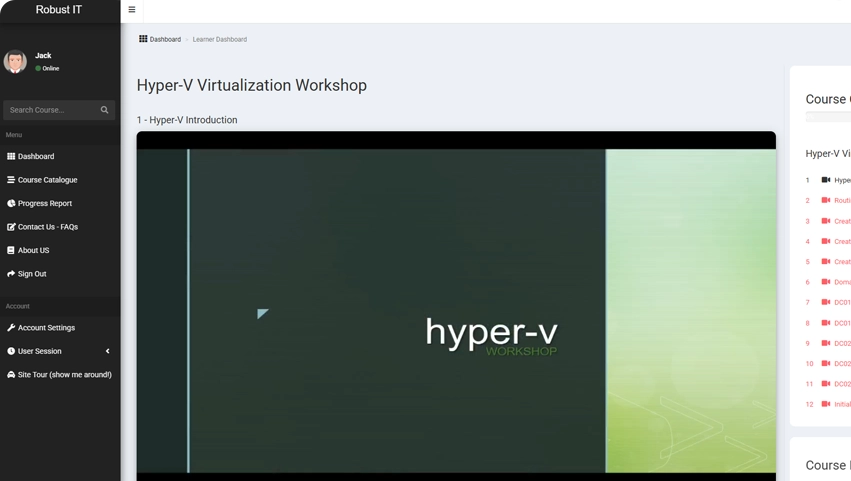The width and height of the screenshot is (851, 481).
Task: Click the video icon for lesson 1
Action: [x=825, y=180]
